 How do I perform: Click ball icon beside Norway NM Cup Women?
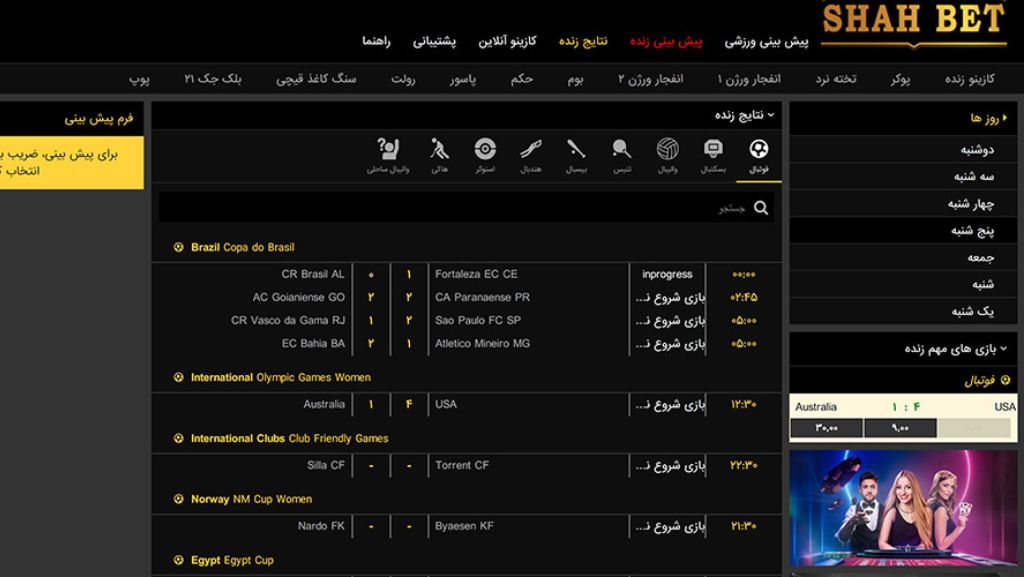coord(178,499)
